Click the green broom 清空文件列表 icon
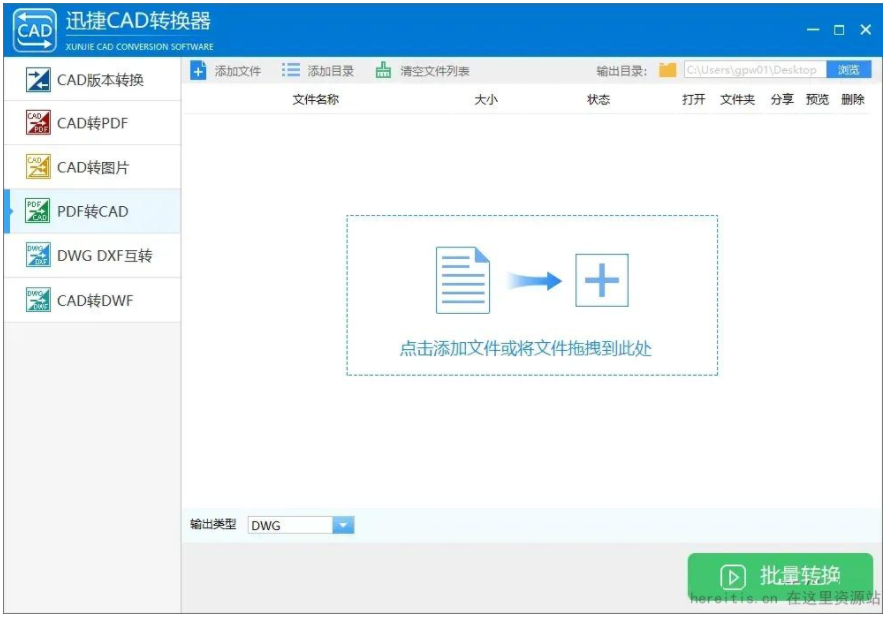Image resolution: width=886 pixels, height=619 pixels. pyautogui.click(x=383, y=70)
